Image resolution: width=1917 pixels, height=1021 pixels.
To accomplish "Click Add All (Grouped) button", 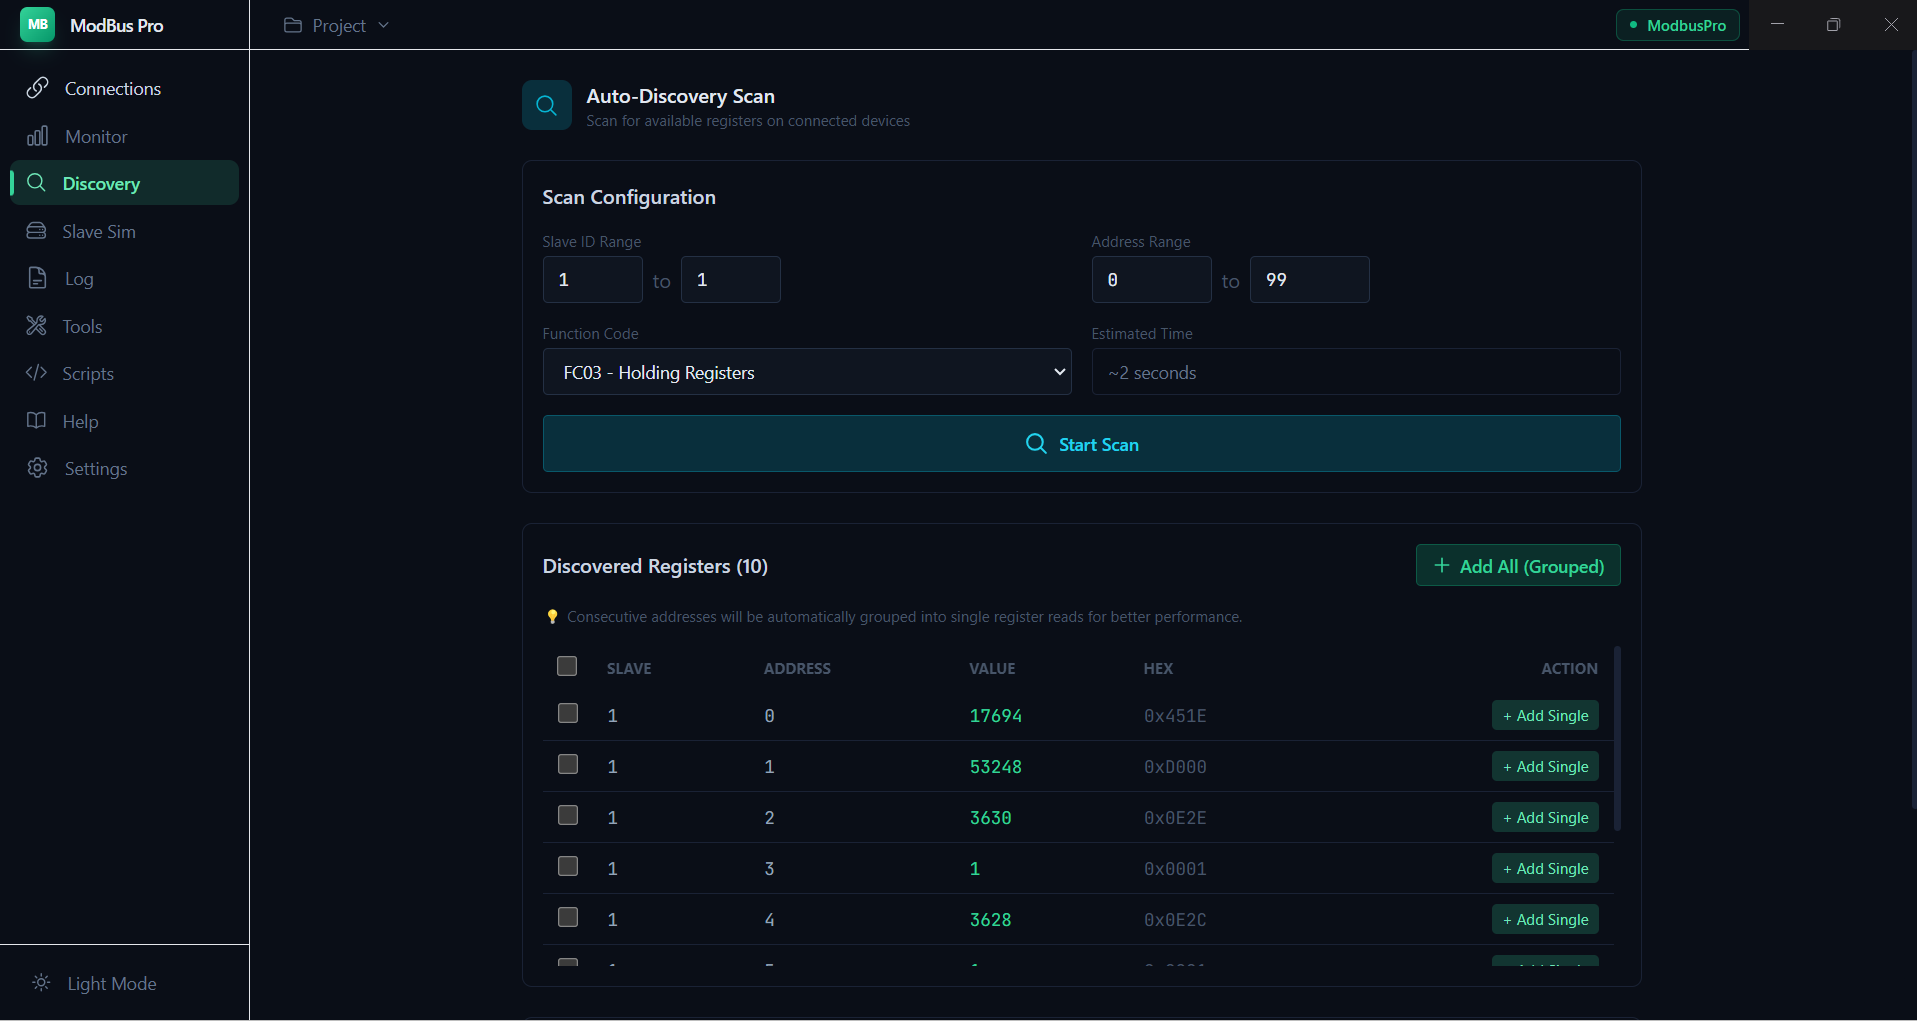I will click(x=1517, y=565).
